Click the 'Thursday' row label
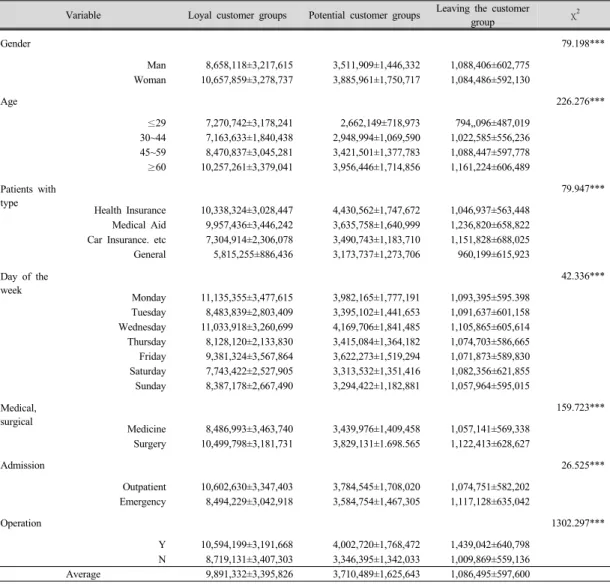 (x=147, y=342)
